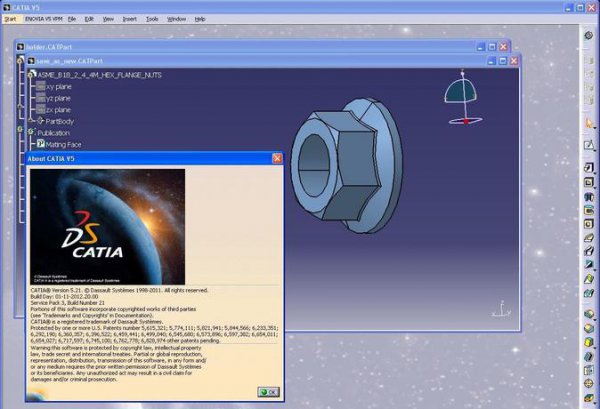Select the yz plane in tree
This screenshot has height=409, width=600.
coord(58,98)
